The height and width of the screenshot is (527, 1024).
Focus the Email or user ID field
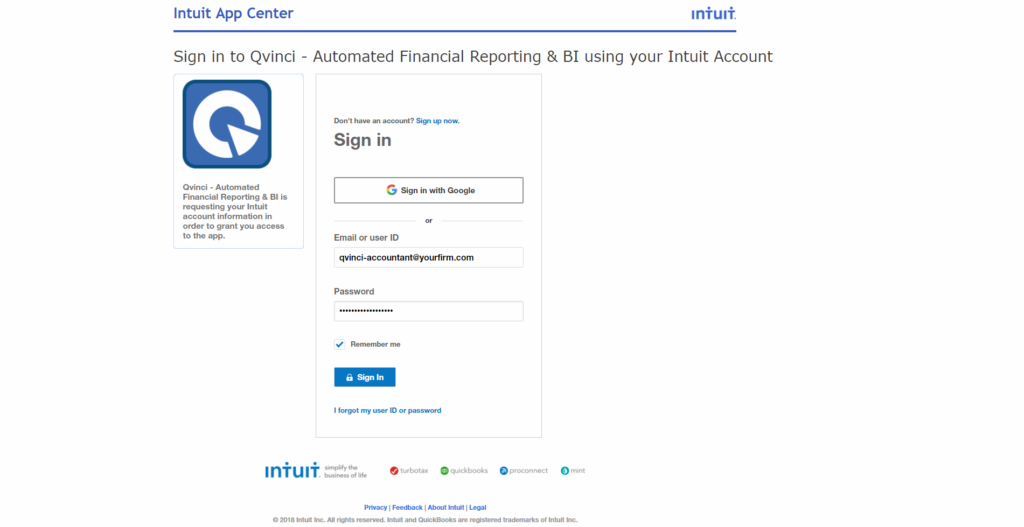coord(428,257)
